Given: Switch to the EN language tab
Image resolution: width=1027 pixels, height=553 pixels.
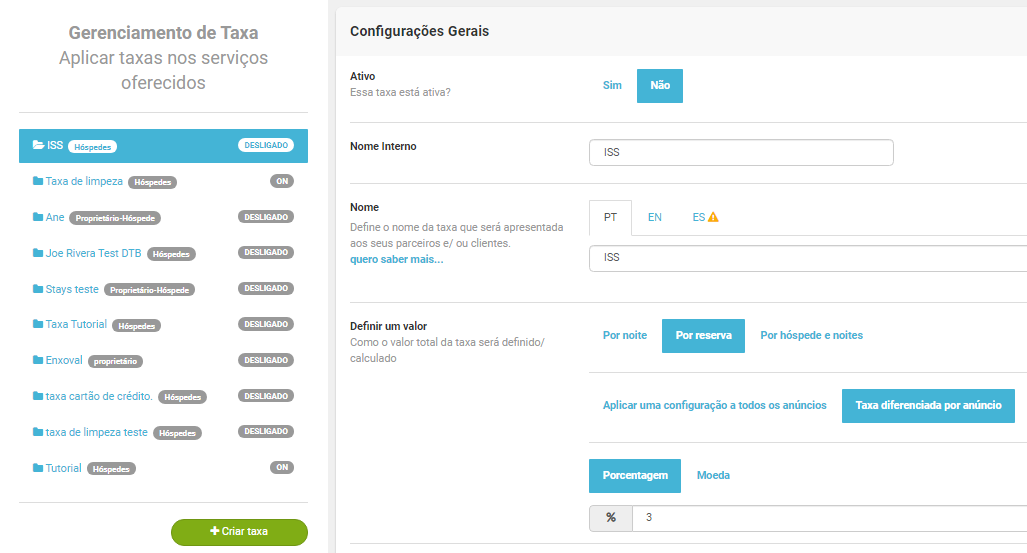Looking at the screenshot, I should coord(654,217).
